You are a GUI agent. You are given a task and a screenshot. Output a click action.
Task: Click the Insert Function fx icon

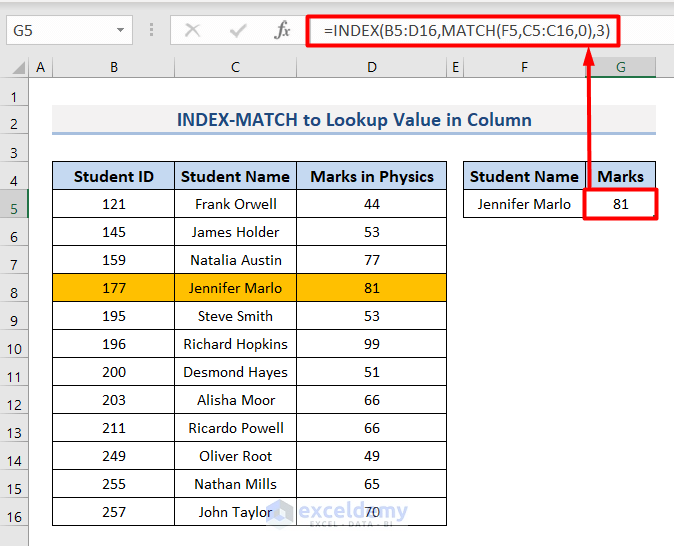tap(282, 31)
